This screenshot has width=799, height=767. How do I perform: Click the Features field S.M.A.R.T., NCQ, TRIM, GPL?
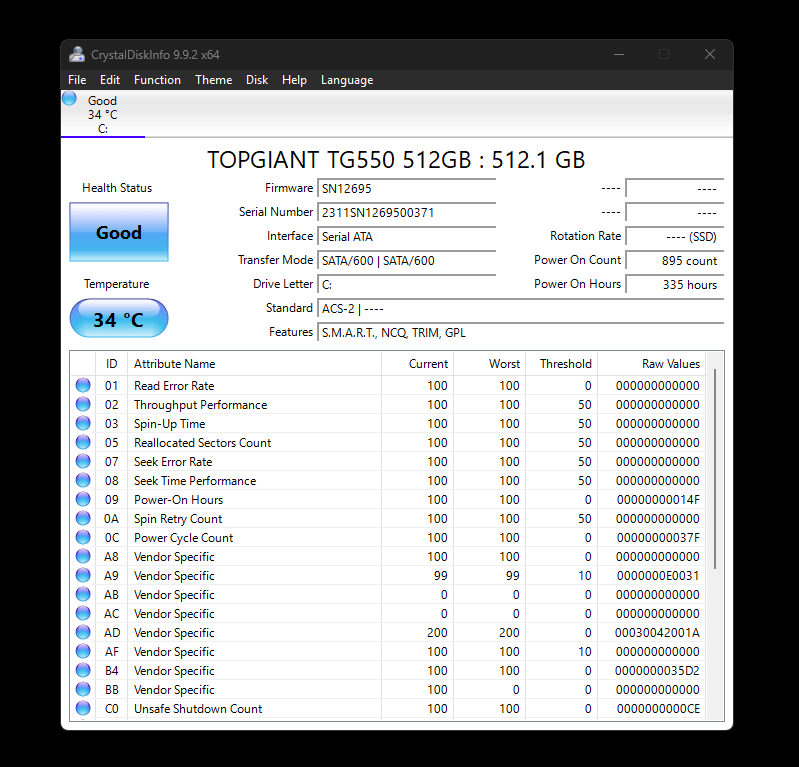tap(520, 332)
